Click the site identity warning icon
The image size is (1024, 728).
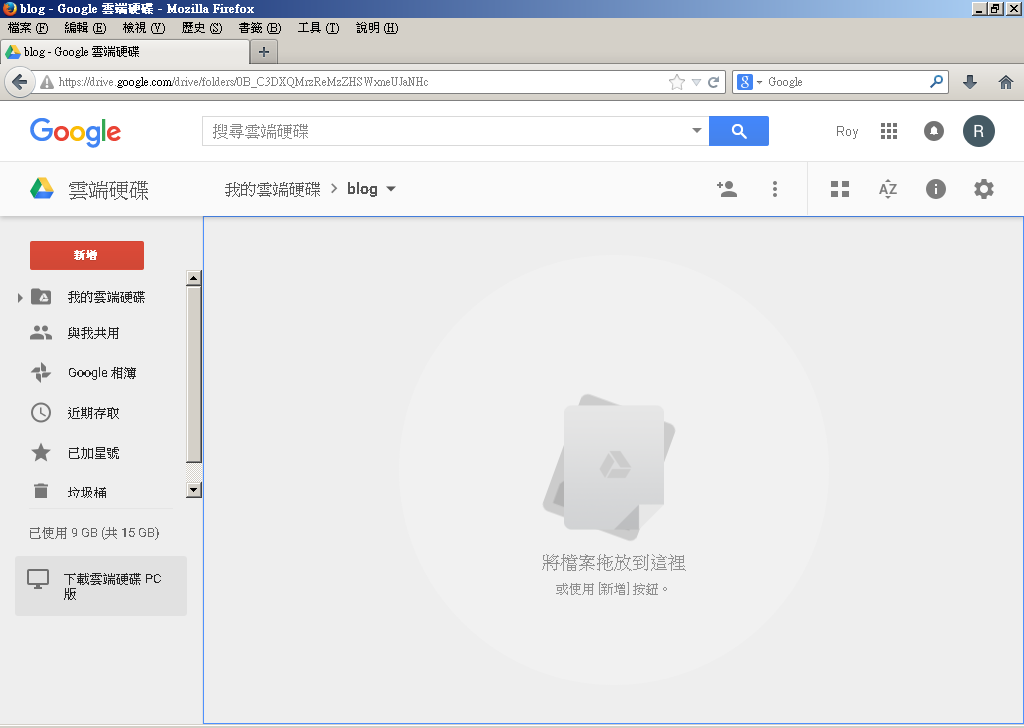46,82
